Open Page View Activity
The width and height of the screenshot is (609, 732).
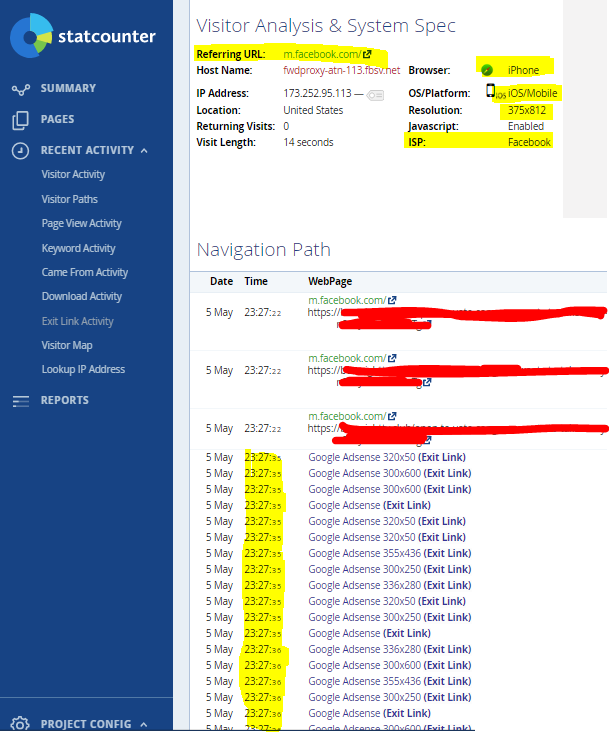[x=82, y=224]
